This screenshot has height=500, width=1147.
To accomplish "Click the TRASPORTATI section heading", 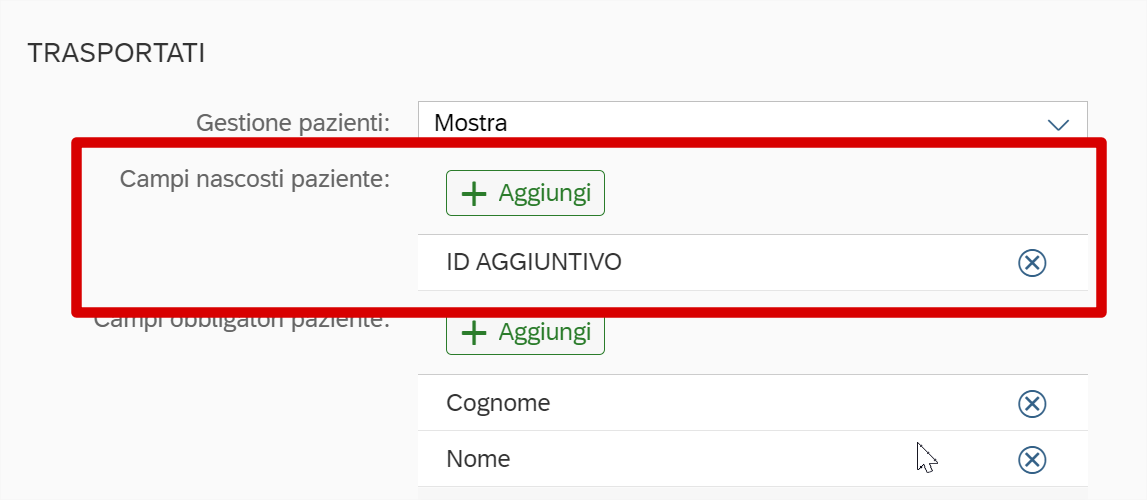I will [116, 53].
